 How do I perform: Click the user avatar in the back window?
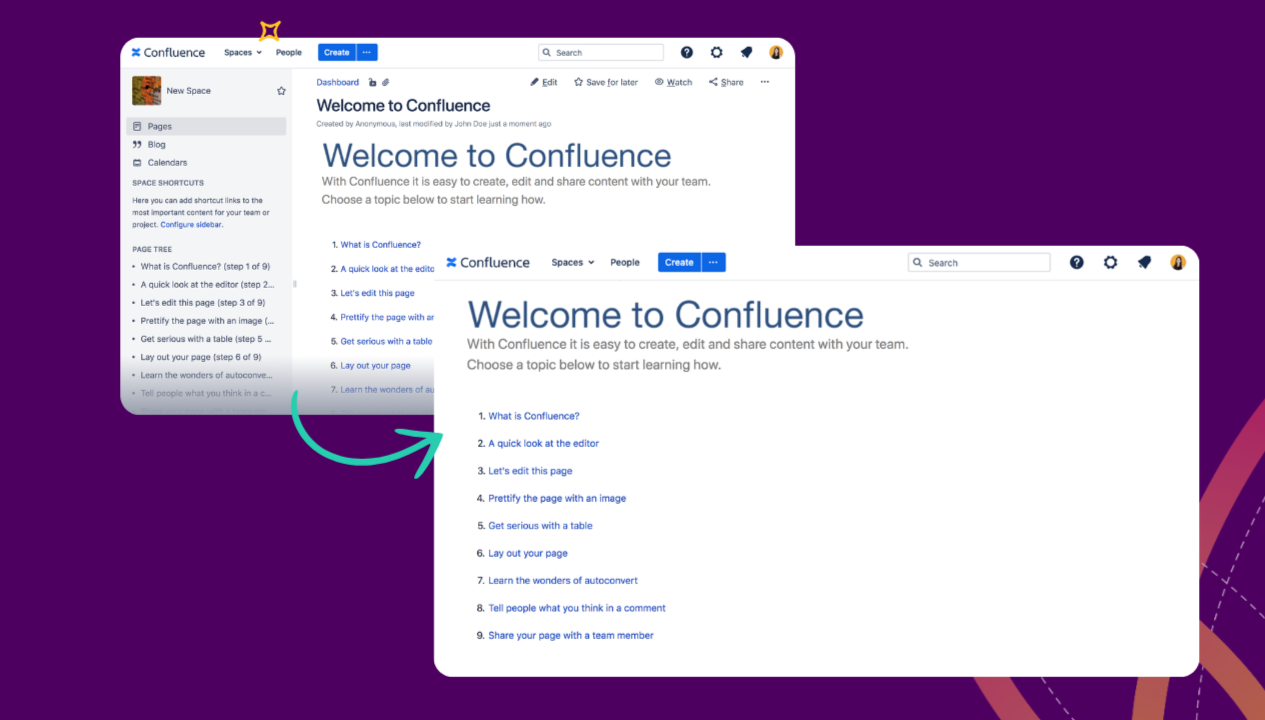776,52
